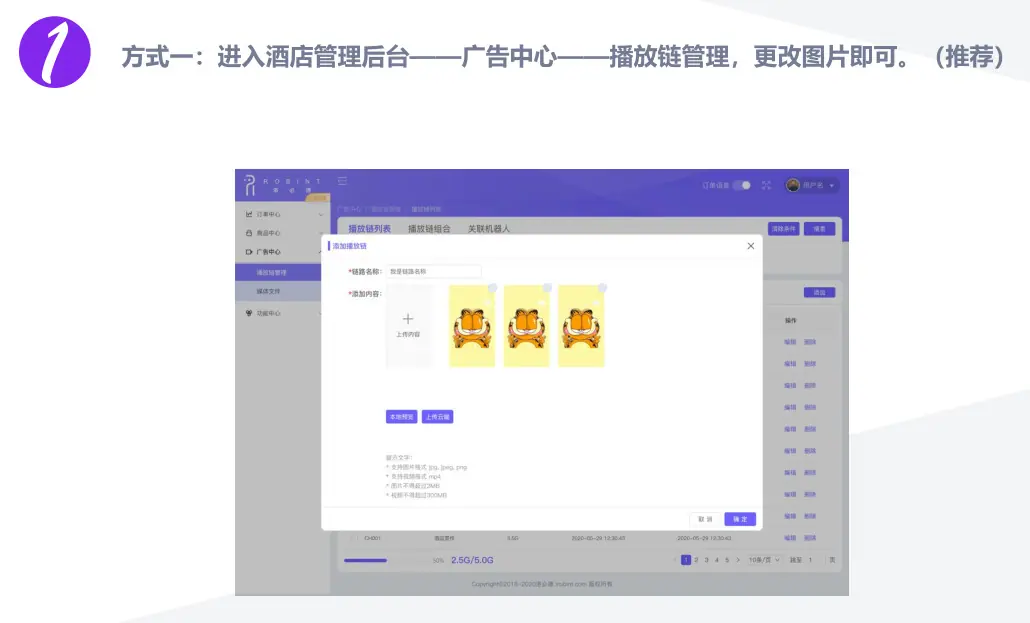Click the copyright footer text

click(x=541, y=584)
